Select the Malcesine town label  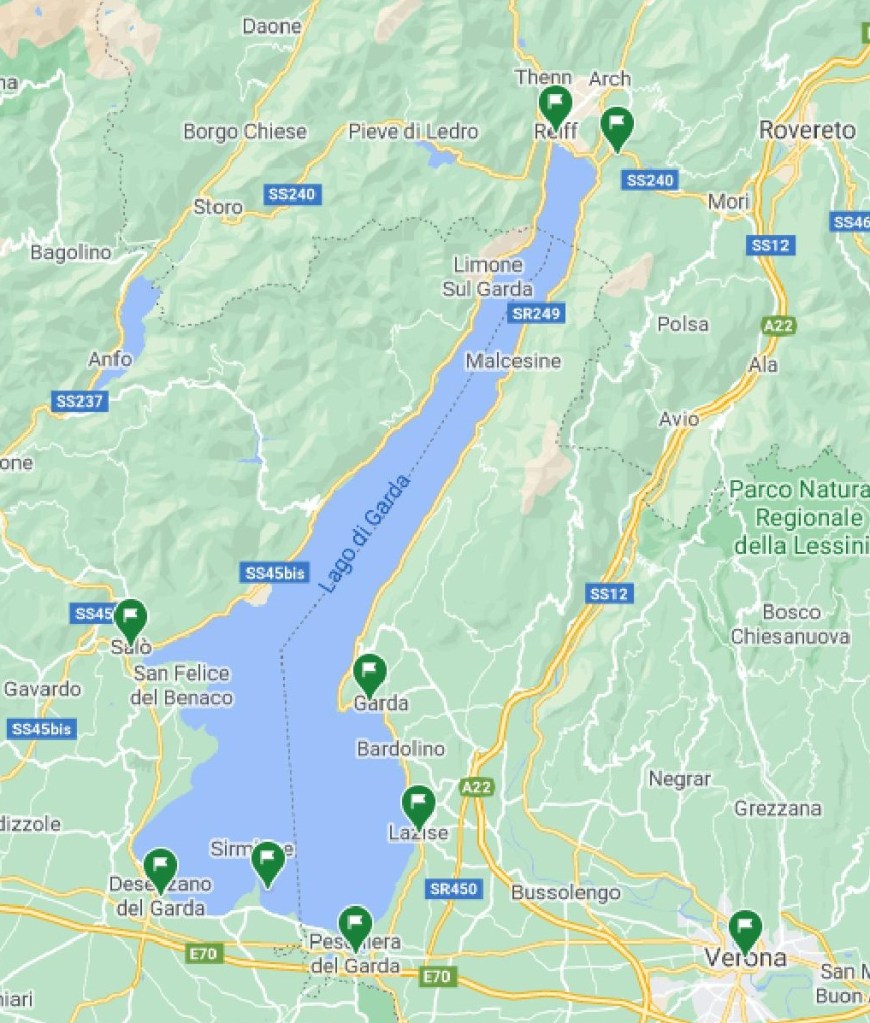pyautogui.click(x=513, y=361)
